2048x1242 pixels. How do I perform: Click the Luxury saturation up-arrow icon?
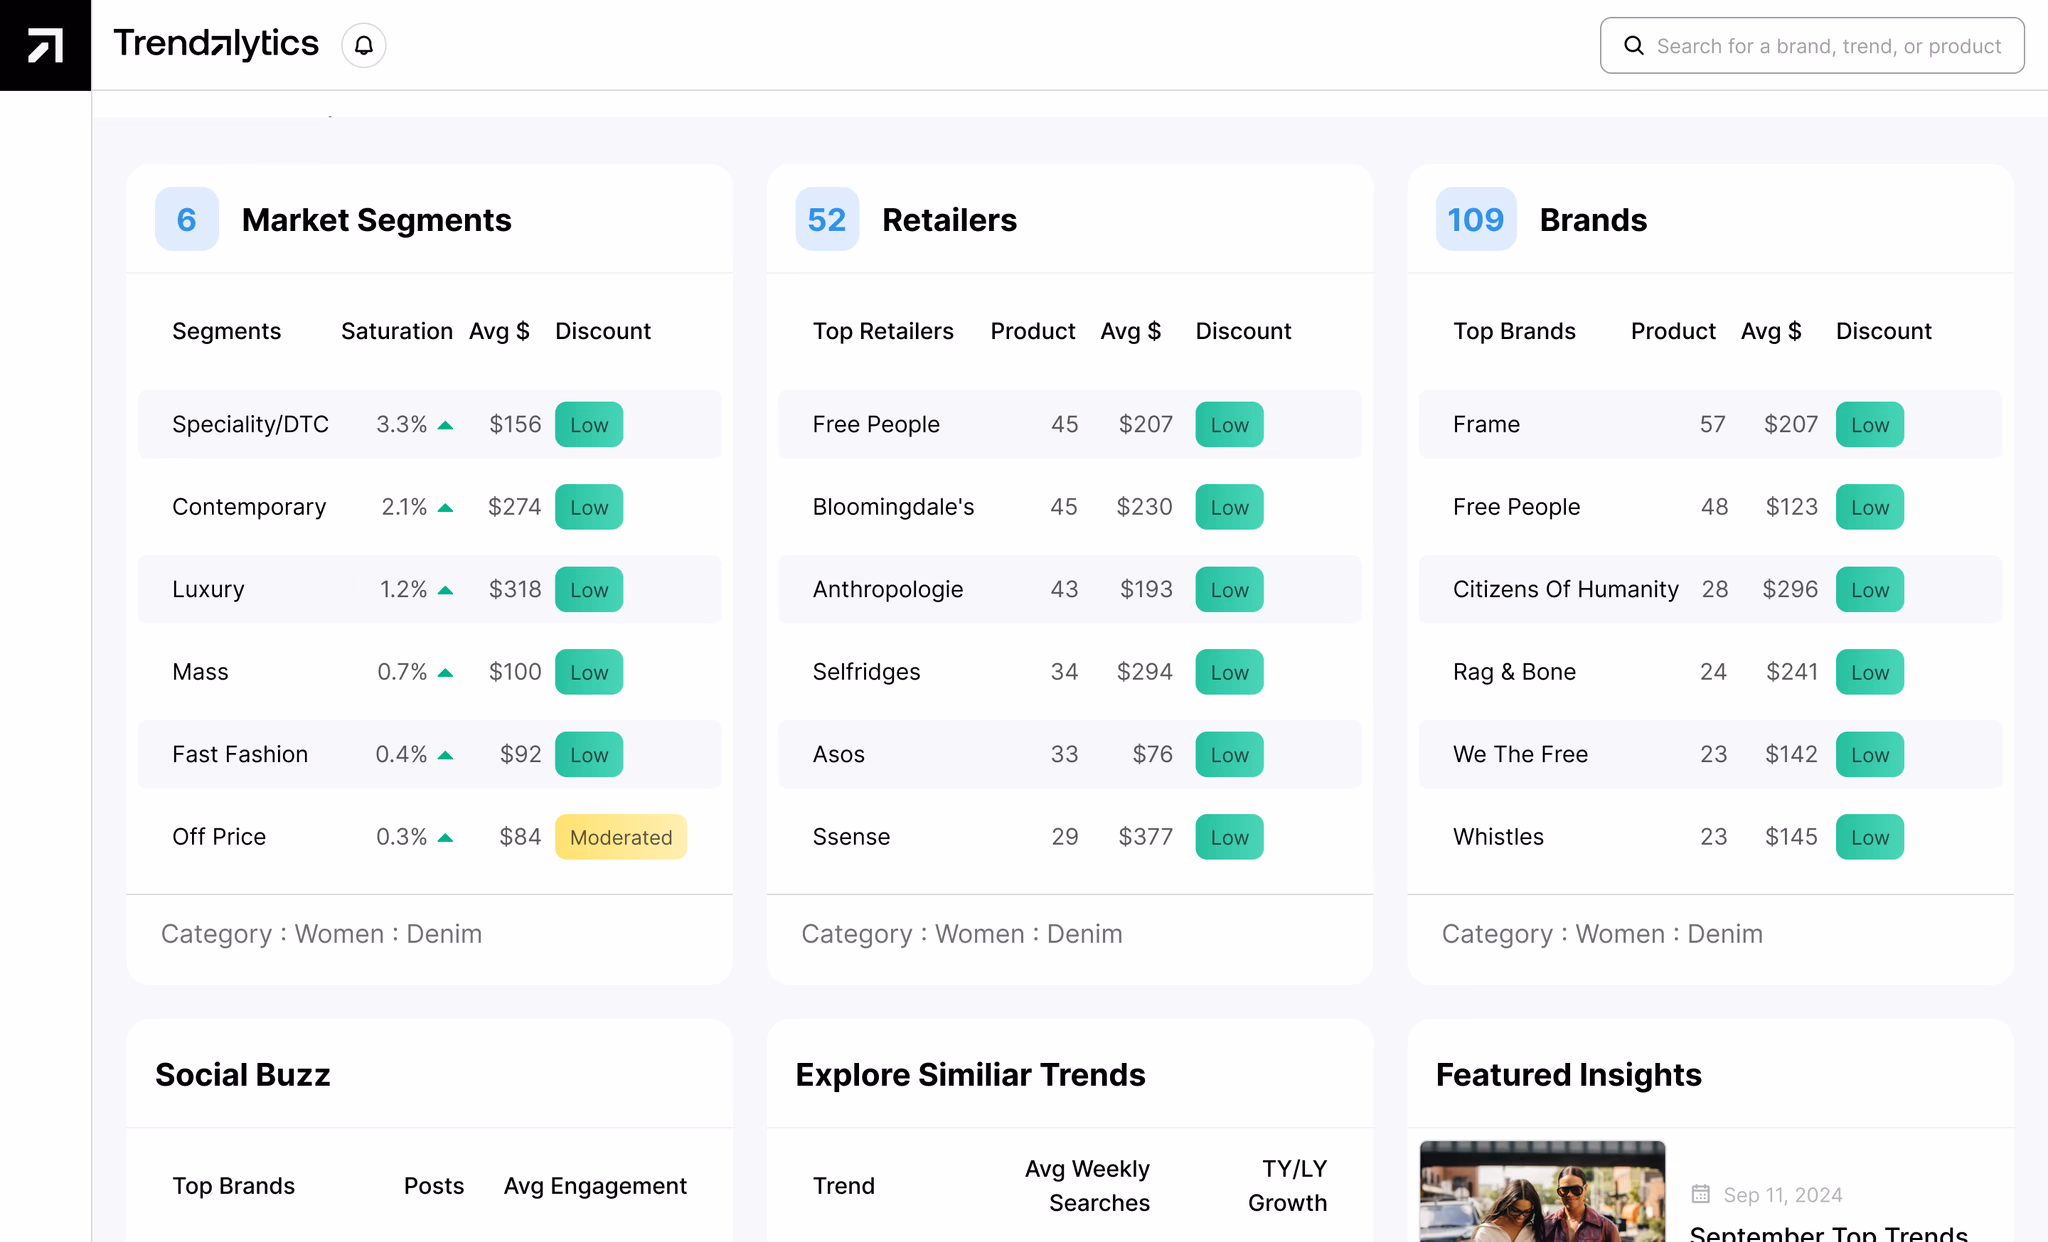(x=446, y=590)
